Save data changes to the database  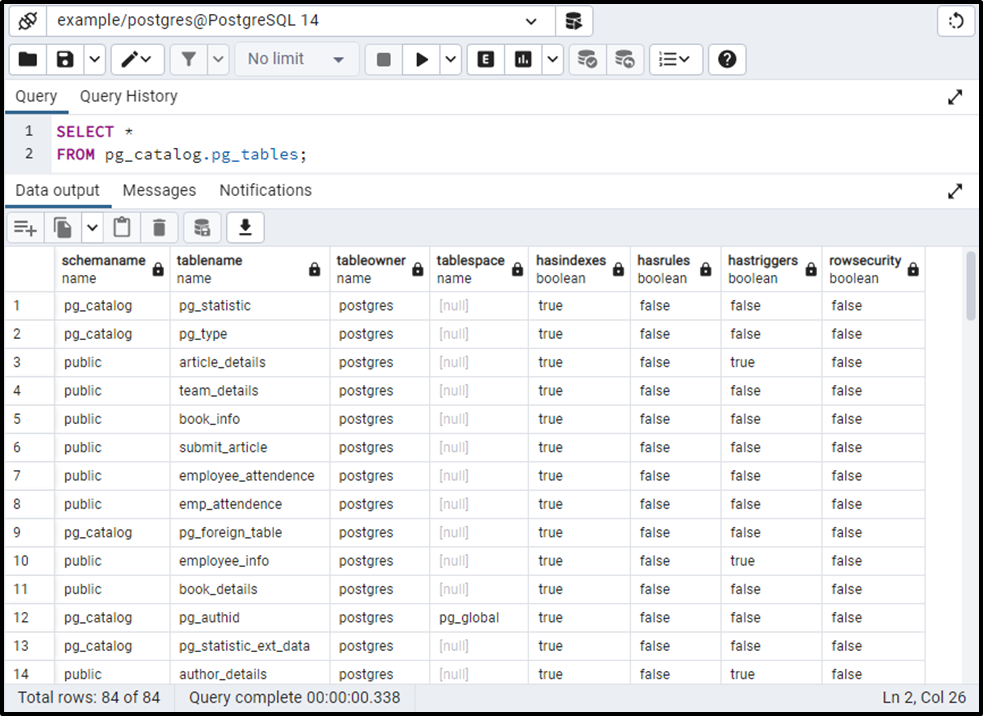click(x=202, y=227)
